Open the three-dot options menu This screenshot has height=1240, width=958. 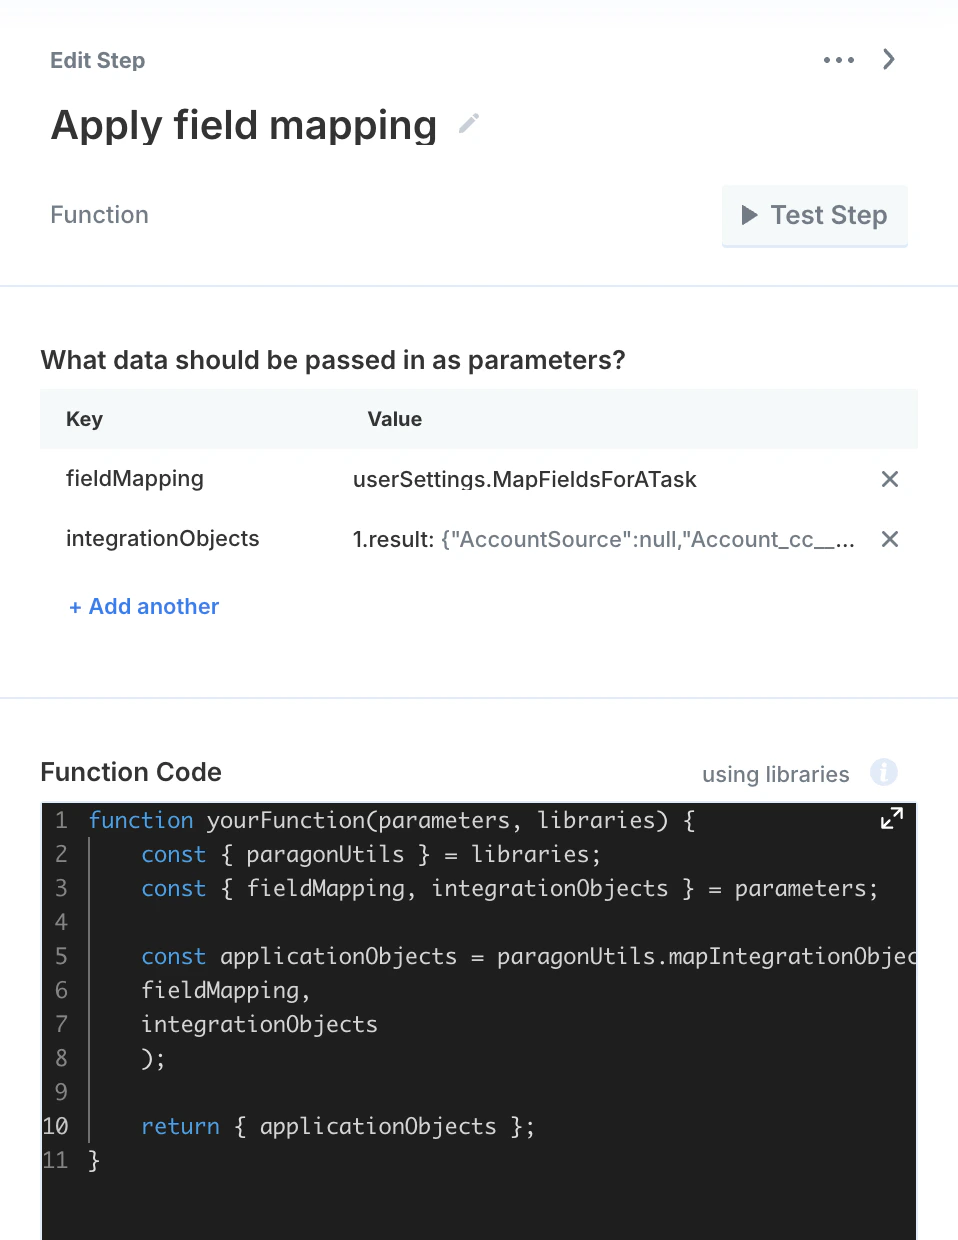click(838, 59)
